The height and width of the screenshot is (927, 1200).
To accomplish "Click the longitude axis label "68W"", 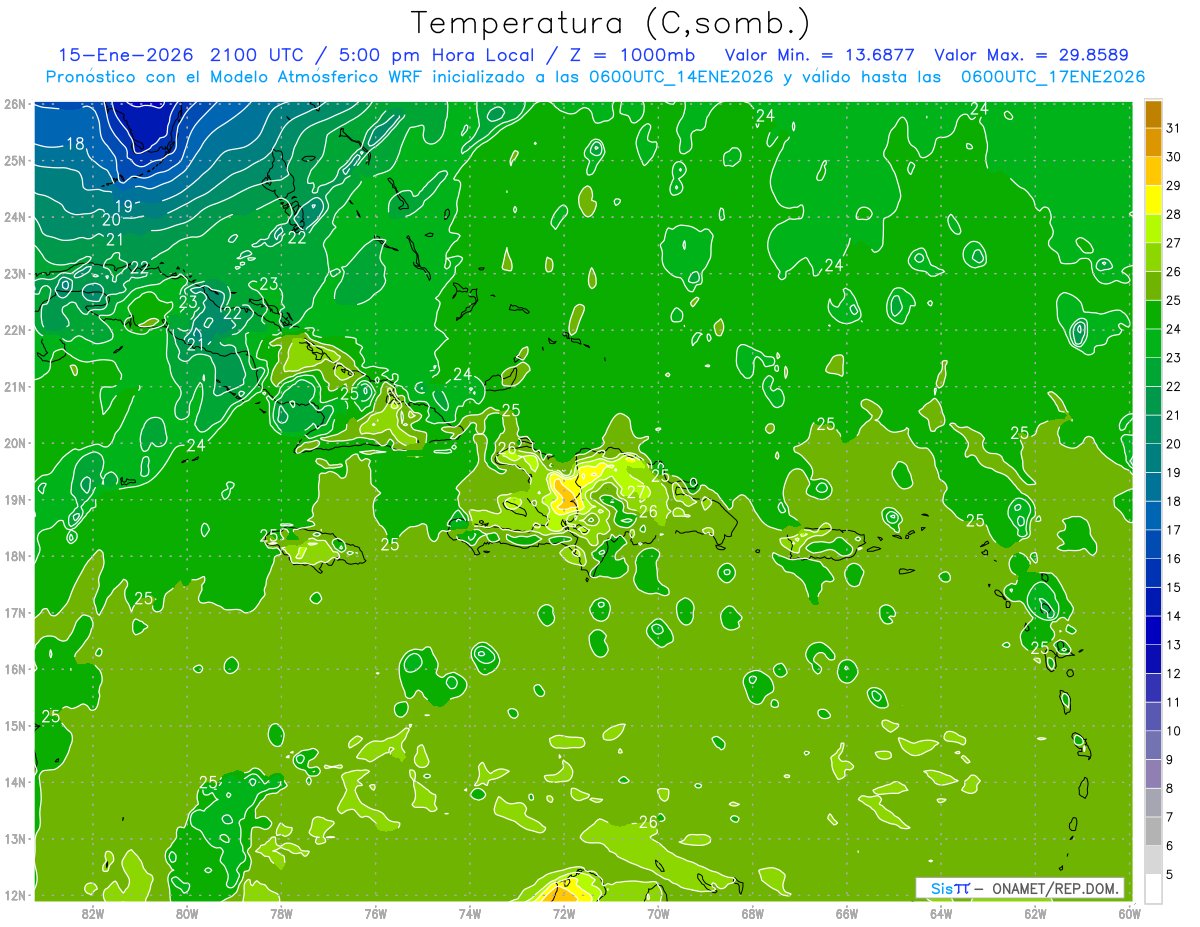I will 752,913.
